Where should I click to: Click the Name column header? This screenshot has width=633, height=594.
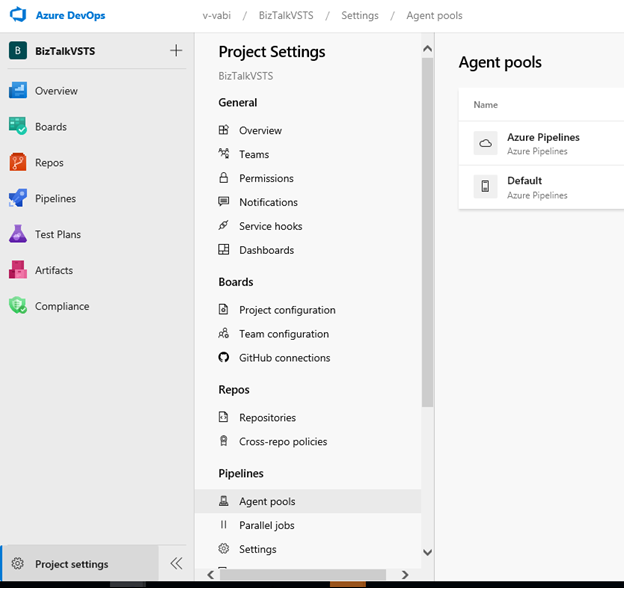pyautogui.click(x=486, y=105)
